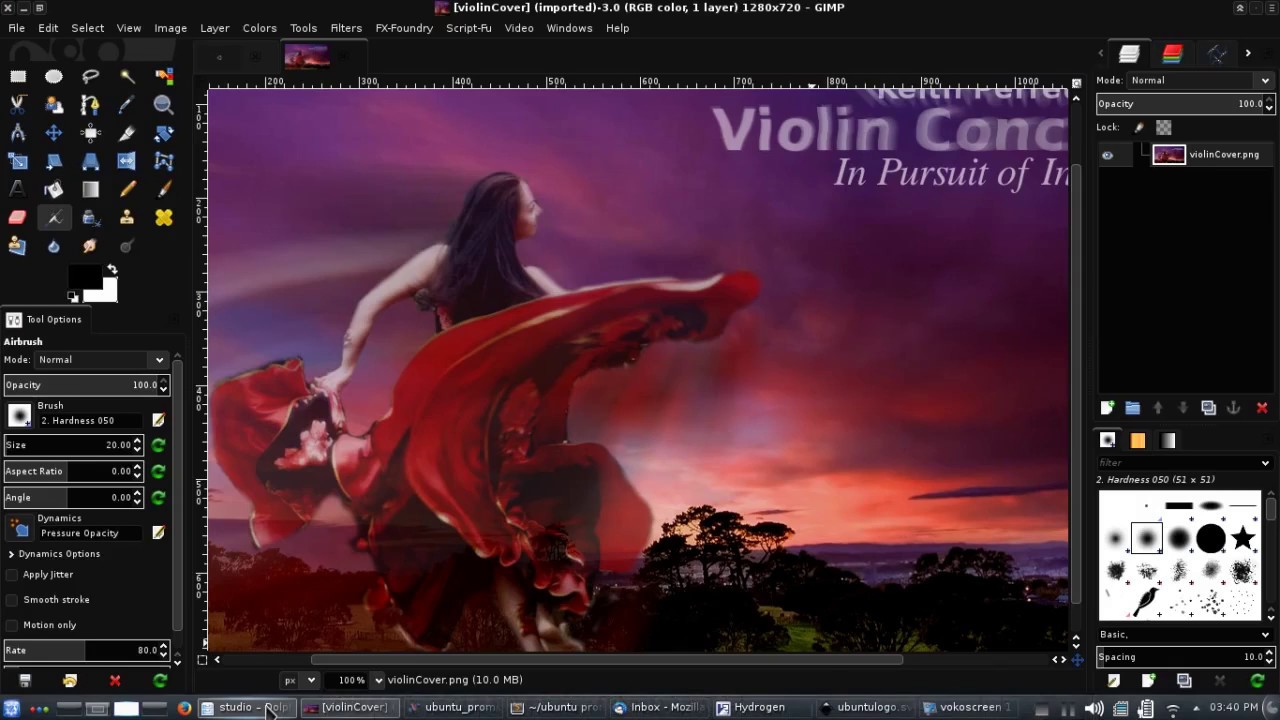Select the Color Picker eyedropper tool

(127, 104)
